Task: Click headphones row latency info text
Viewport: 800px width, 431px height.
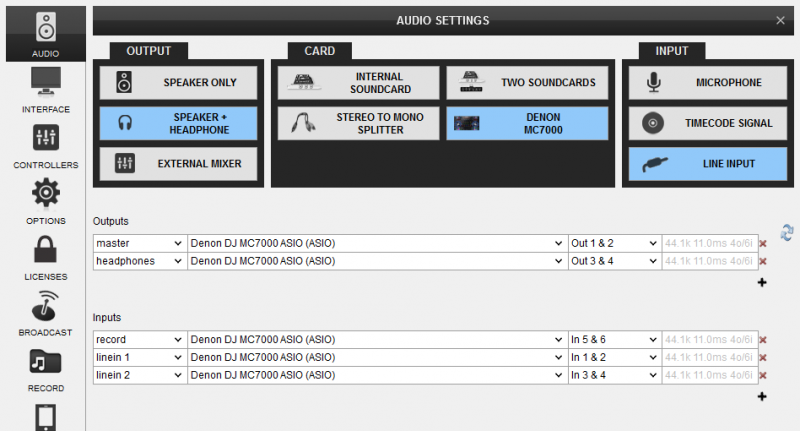Action: 709,261
